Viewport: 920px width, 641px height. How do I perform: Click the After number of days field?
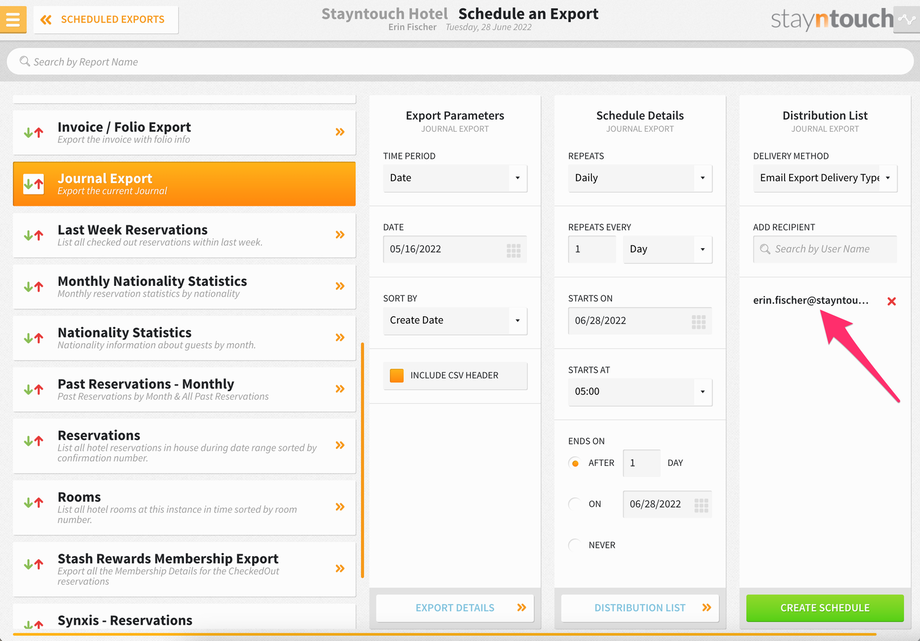coord(641,463)
